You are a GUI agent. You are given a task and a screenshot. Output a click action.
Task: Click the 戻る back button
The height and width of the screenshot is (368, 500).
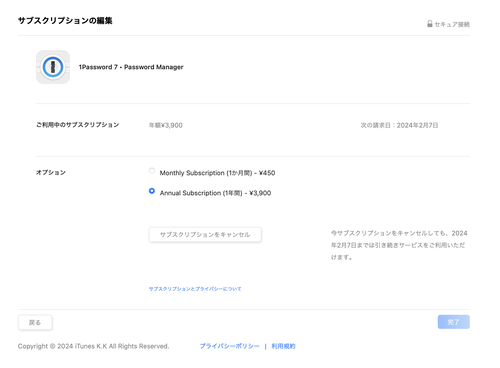click(x=35, y=322)
